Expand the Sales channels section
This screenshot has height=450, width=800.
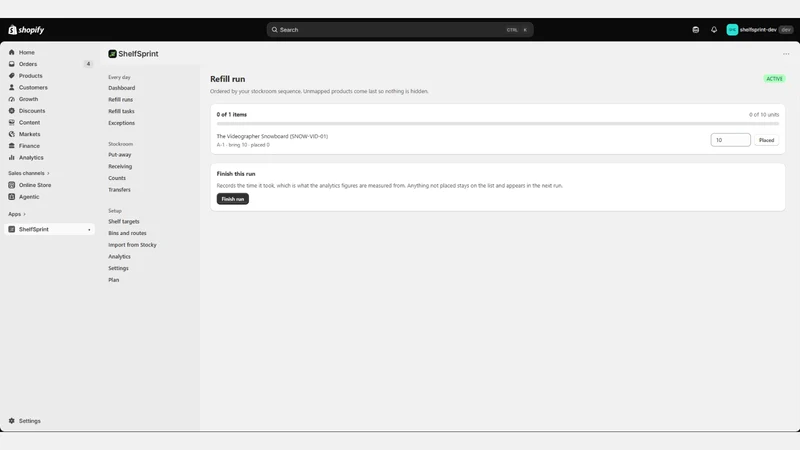pyautogui.click(x=29, y=173)
